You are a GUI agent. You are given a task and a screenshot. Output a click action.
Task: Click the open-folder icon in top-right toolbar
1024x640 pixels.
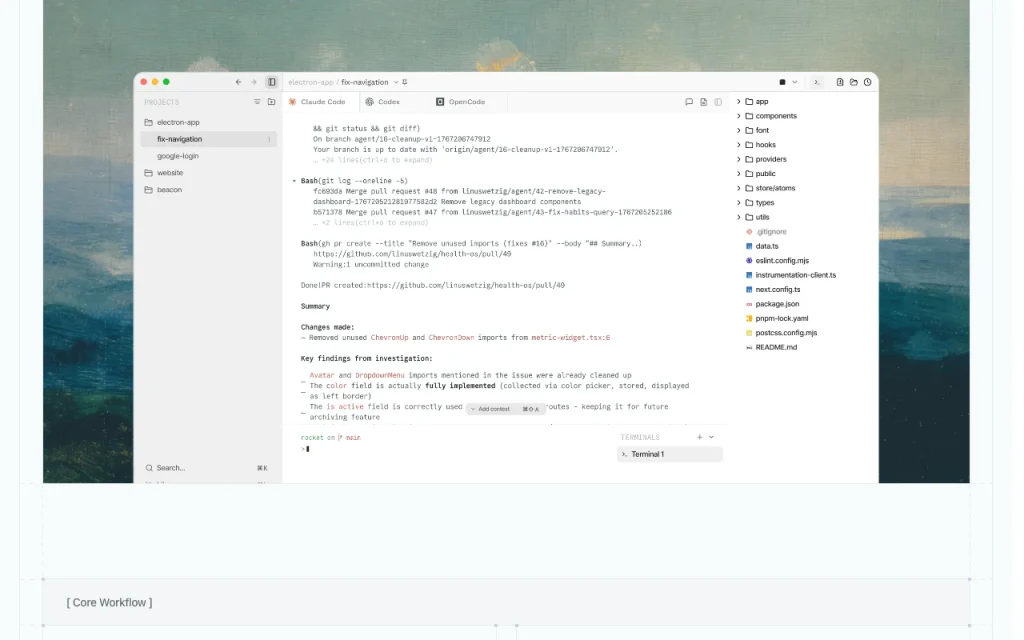pyautogui.click(x=854, y=82)
